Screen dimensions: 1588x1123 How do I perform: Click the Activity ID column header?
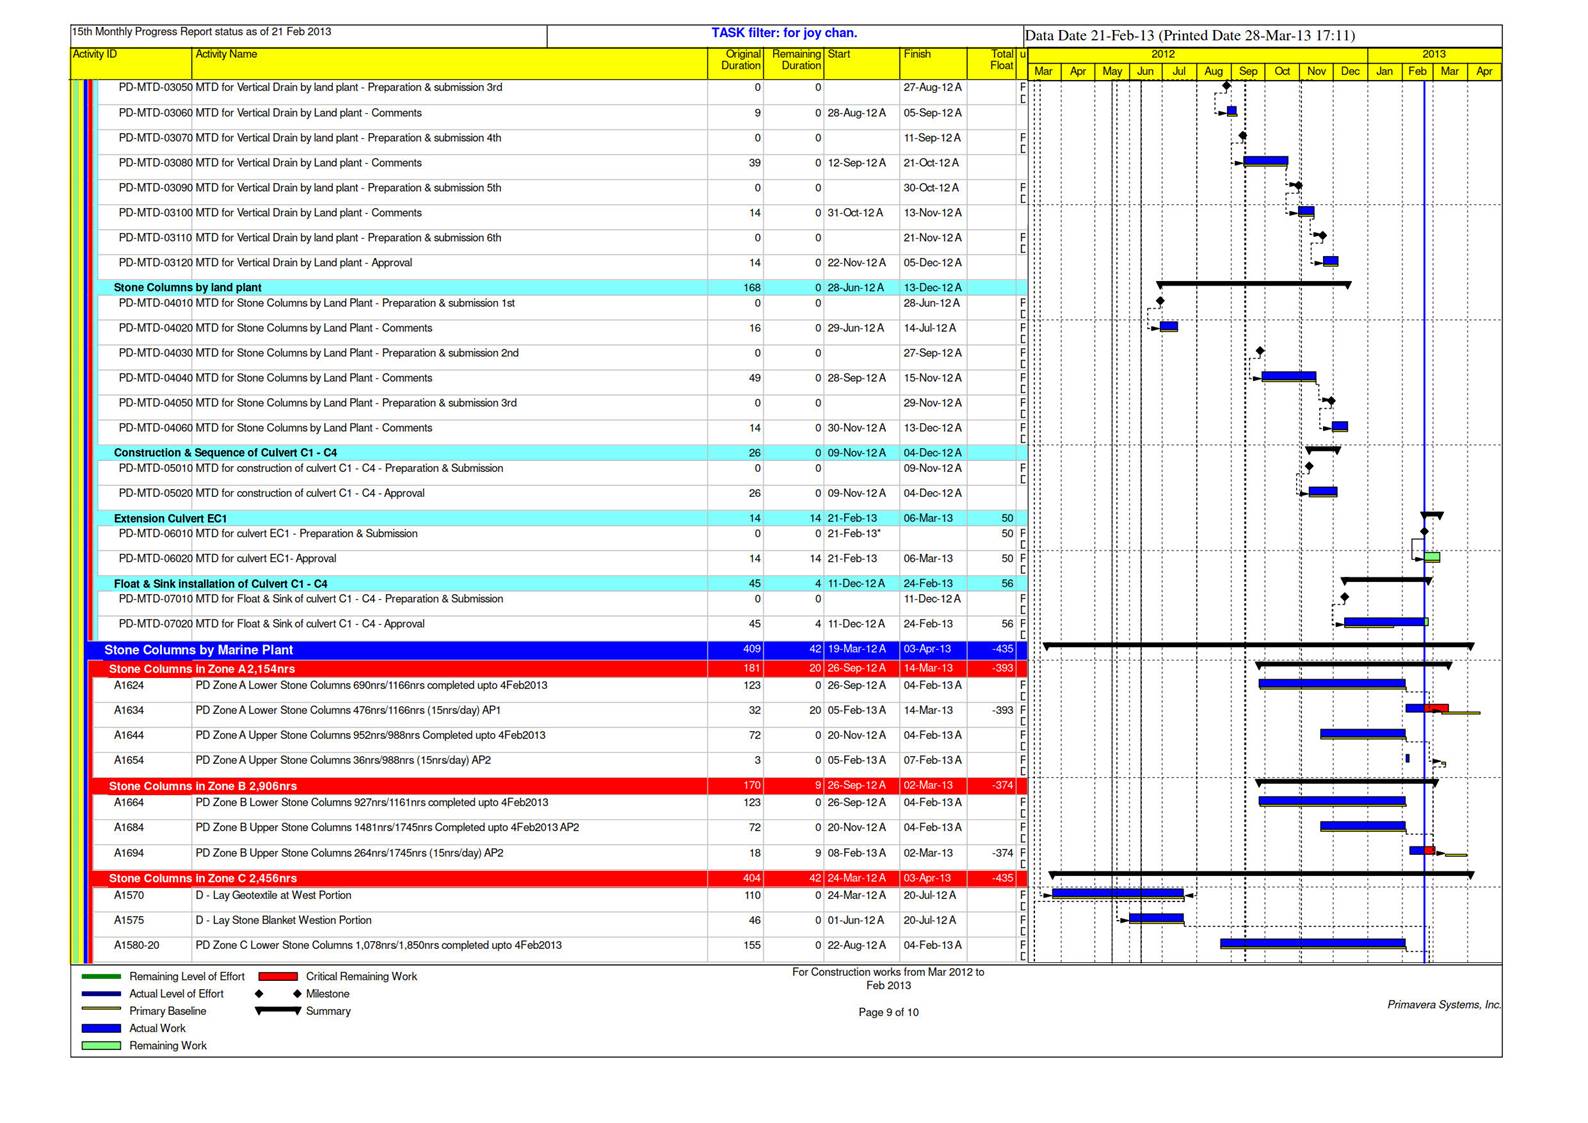[131, 63]
